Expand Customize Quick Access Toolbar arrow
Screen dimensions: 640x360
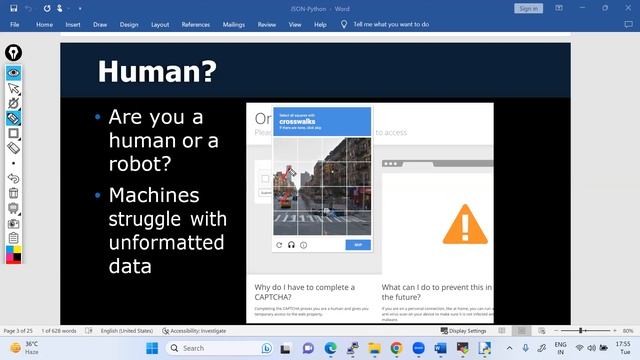click(x=80, y=9)
